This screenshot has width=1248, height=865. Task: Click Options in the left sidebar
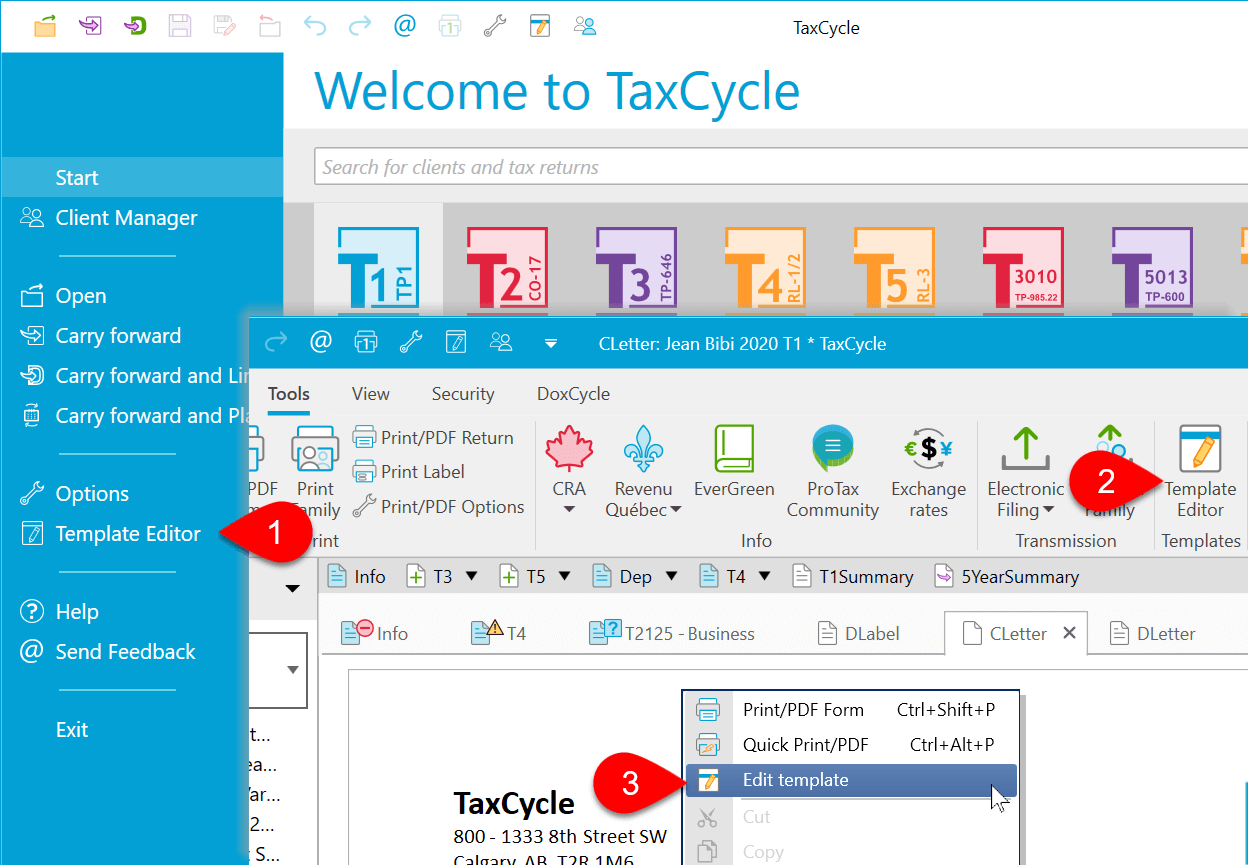click(x=92, y=494)
